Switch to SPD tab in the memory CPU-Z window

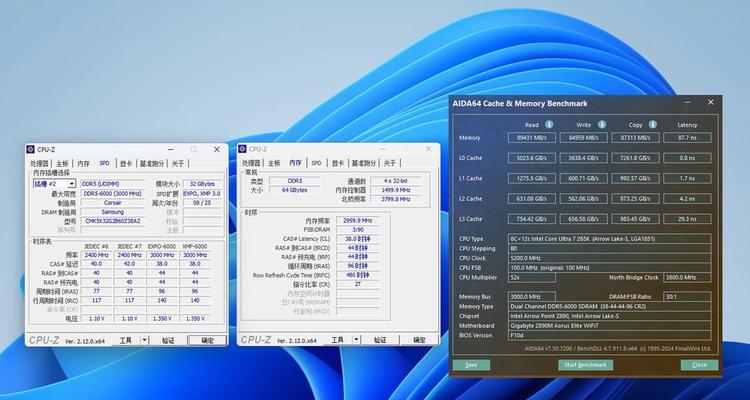coord(317,163)
